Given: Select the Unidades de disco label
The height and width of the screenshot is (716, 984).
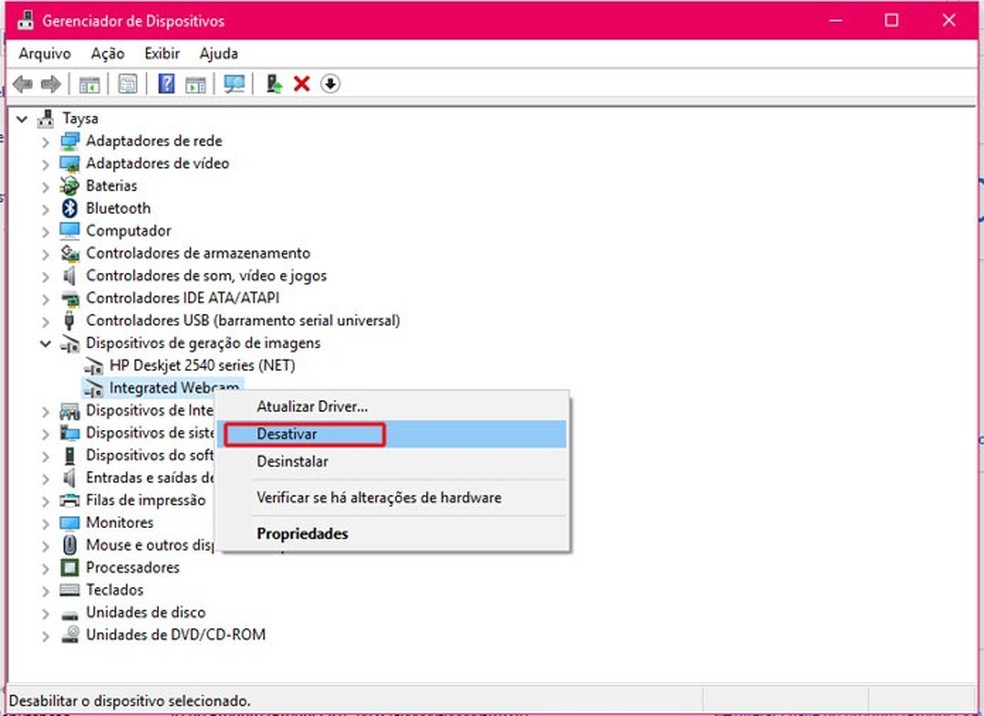Looking at the screenshot, I should (x=146, y=612).
